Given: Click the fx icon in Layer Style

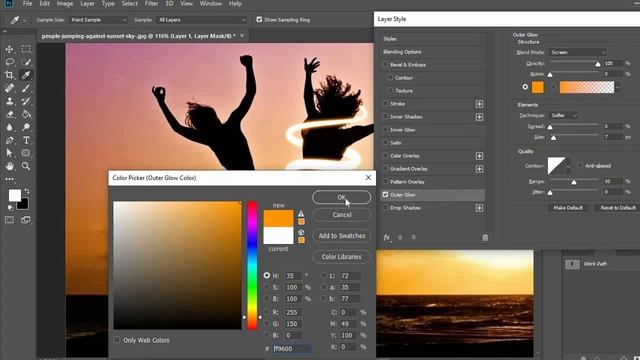Looking at the screenshot, I should click(387, 238).
